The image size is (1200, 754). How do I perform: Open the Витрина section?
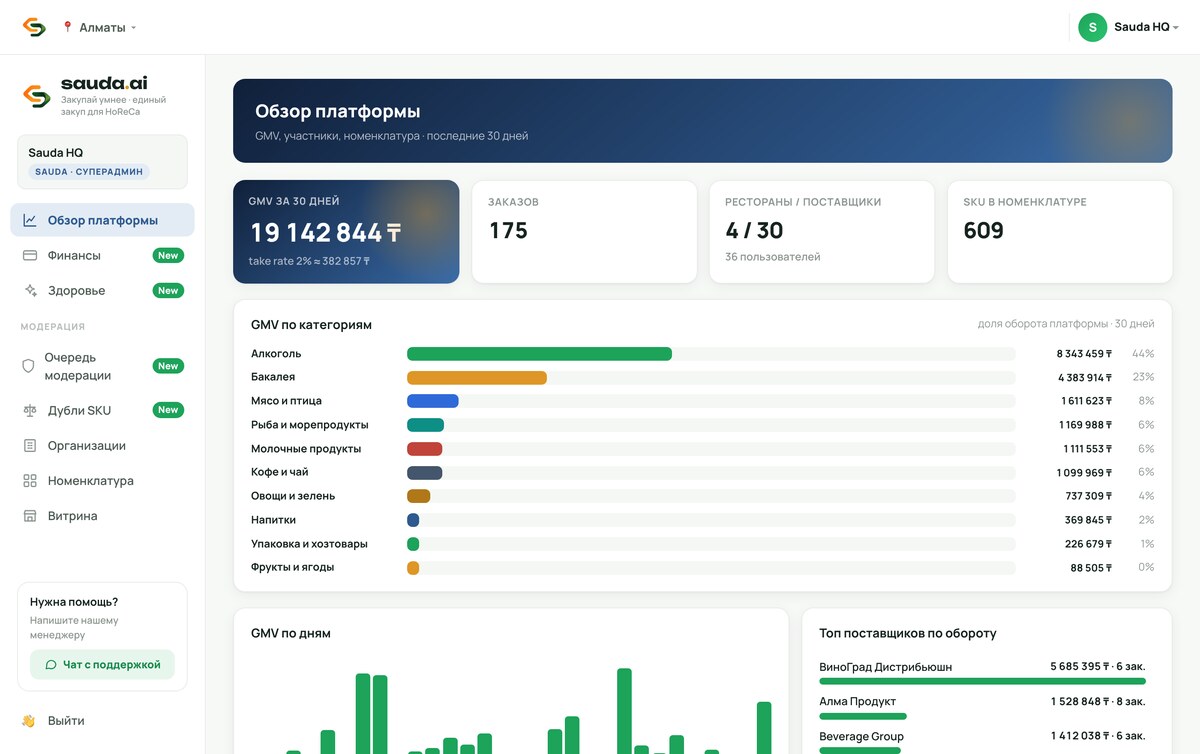click(x=102, y=516)
